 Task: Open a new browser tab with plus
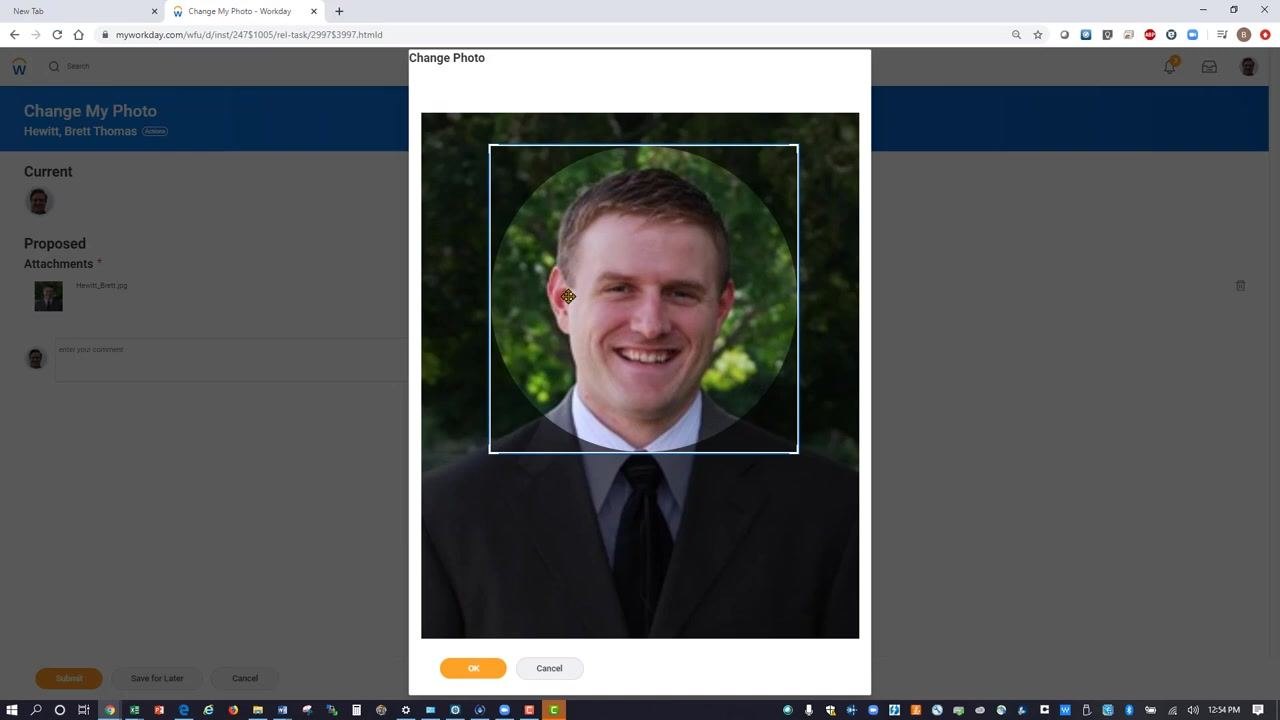[x=339, y=11]
